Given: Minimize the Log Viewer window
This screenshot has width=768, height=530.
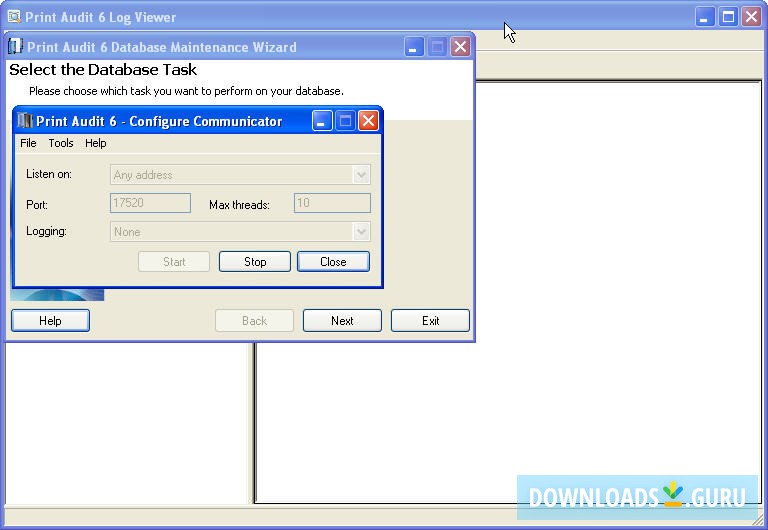Looking at the screenshot, I should click(x=705, y=17).
